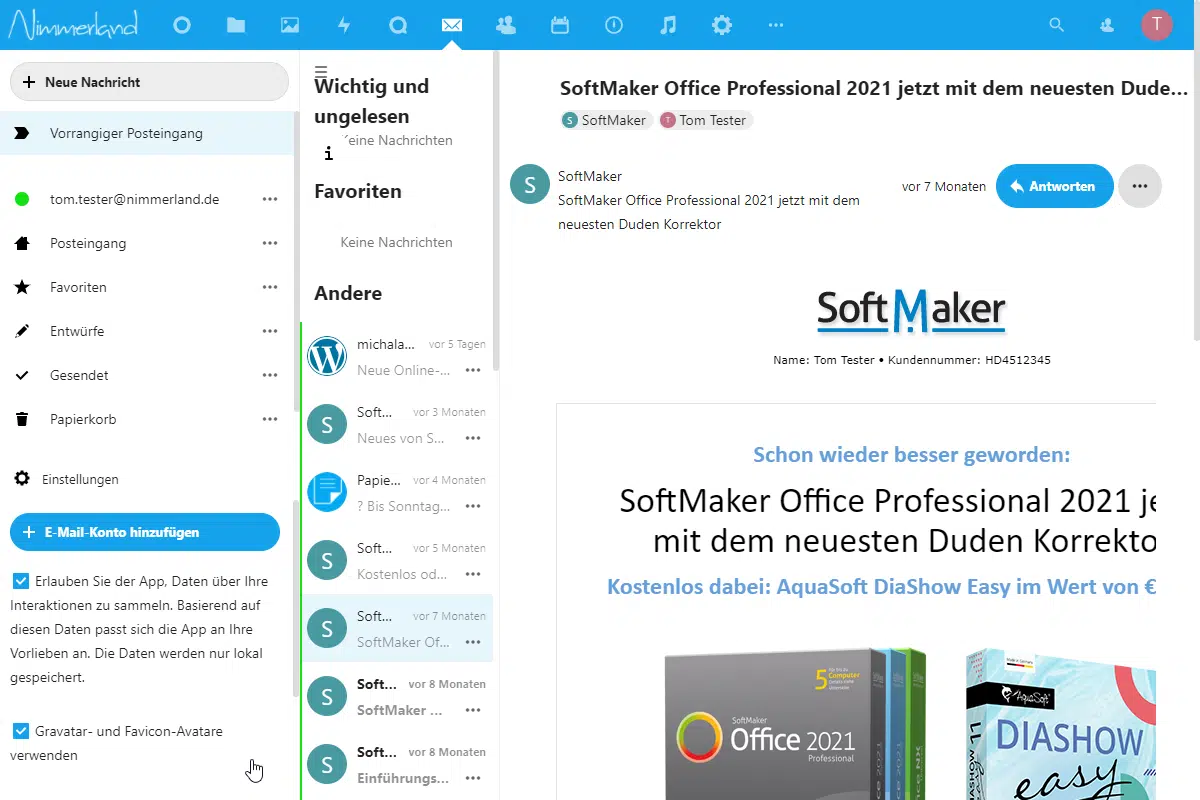Open actions menu for Entwürfe folder
The image size is (1200, 800).
pyautogui.click(x=270, y=331)
